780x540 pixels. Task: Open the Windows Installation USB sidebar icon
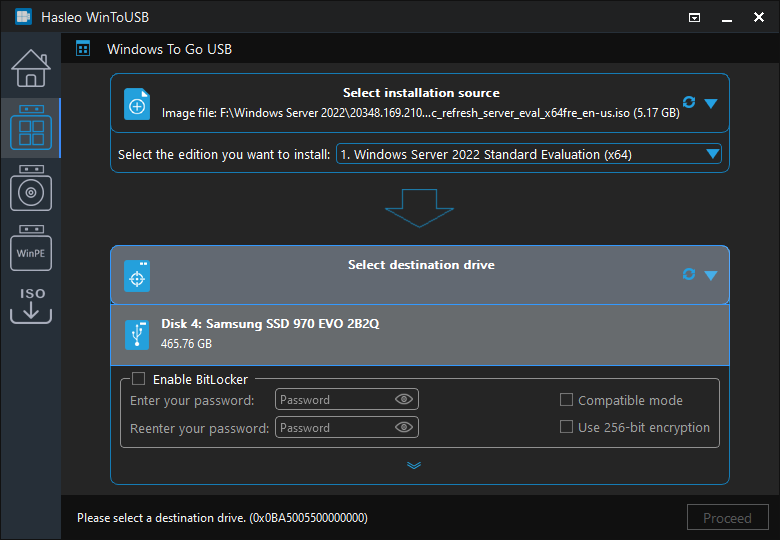click(x=30, y=188)
